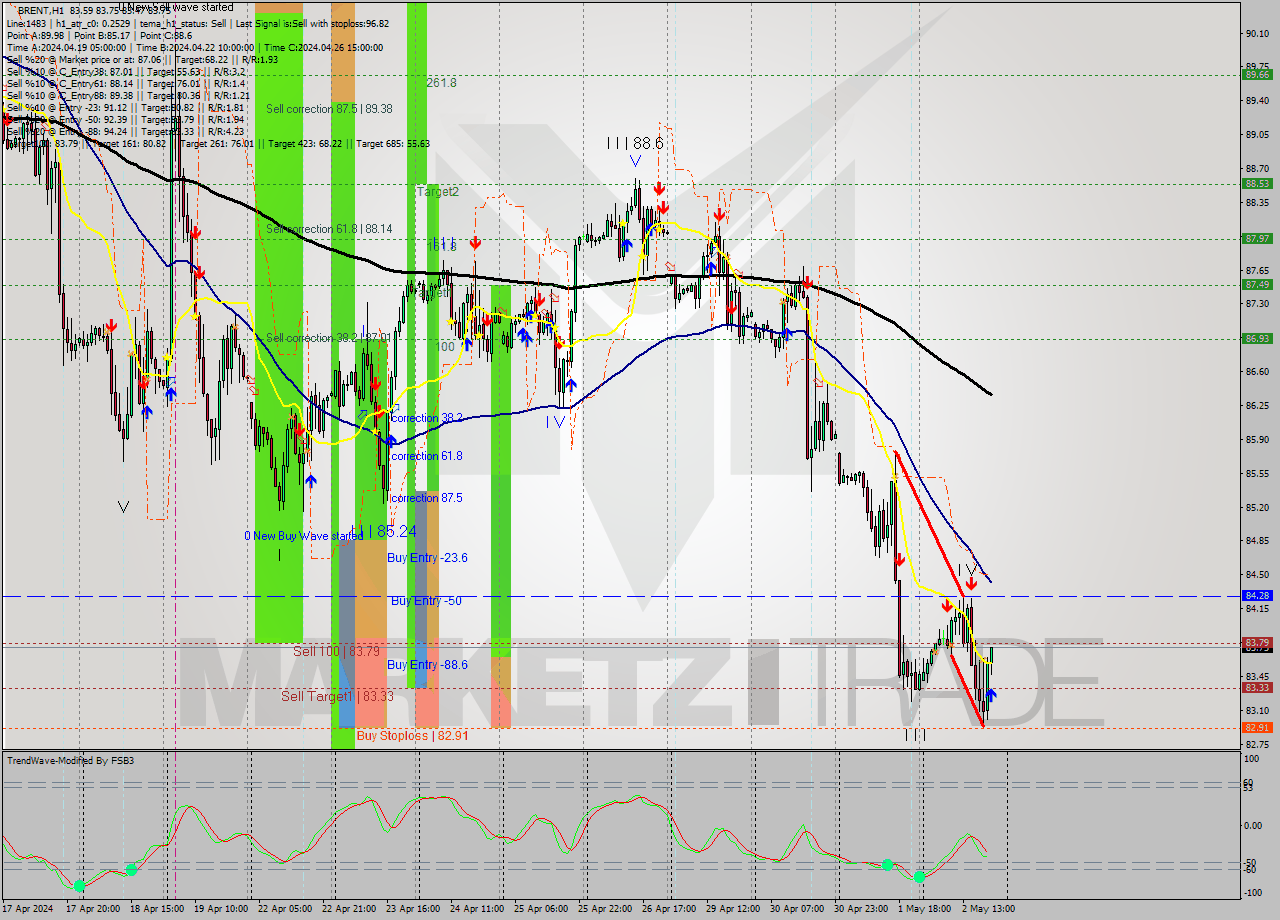Click the '17 Apr 2024' date label
Viewport: 1280px width, 920px height.
coord(26,909)
